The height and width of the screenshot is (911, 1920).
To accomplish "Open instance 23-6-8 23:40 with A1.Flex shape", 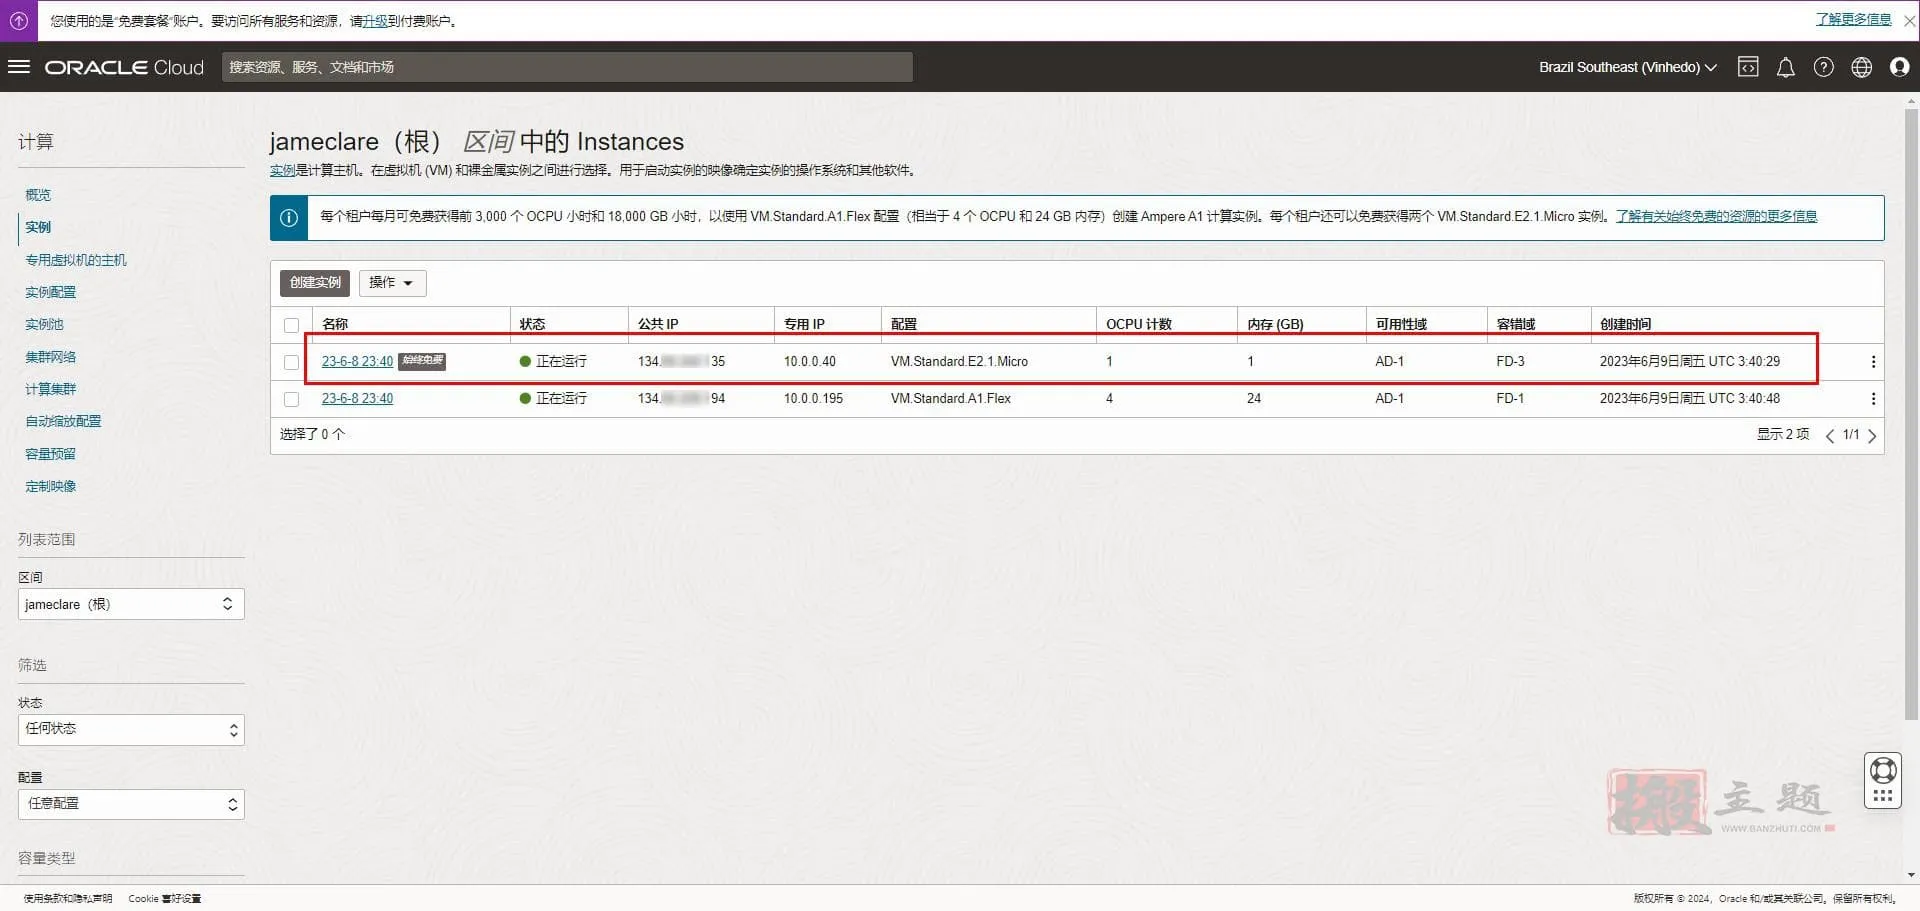I will (x=357, y=399).
